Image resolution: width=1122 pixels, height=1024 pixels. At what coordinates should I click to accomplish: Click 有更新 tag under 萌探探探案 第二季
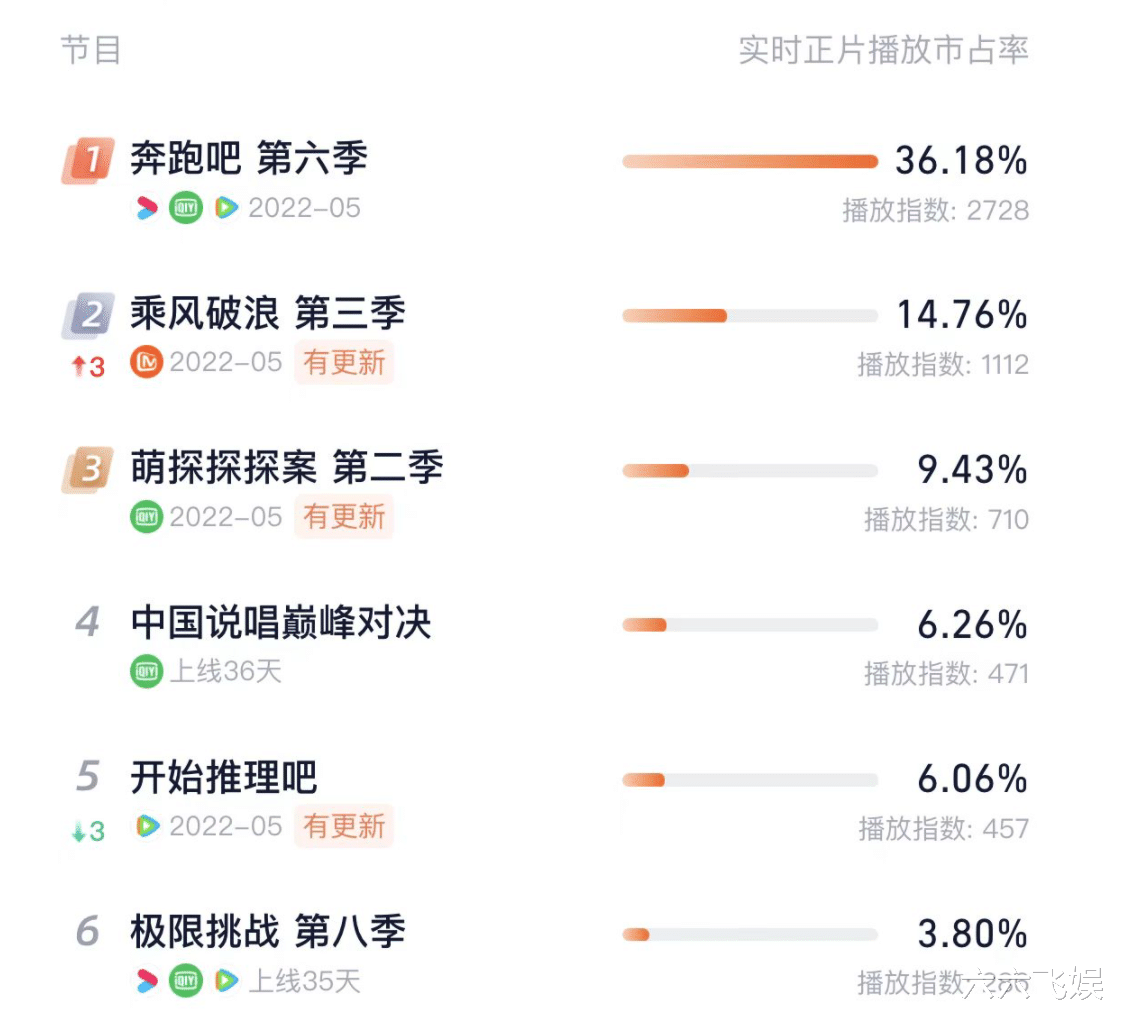coord(344,517)
